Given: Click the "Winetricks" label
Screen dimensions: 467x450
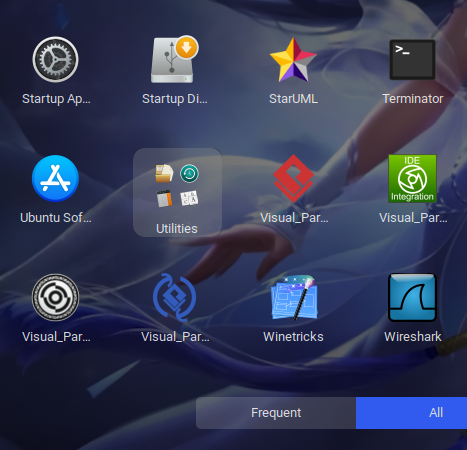Looking at the screenshot, I should pos(293,337).
